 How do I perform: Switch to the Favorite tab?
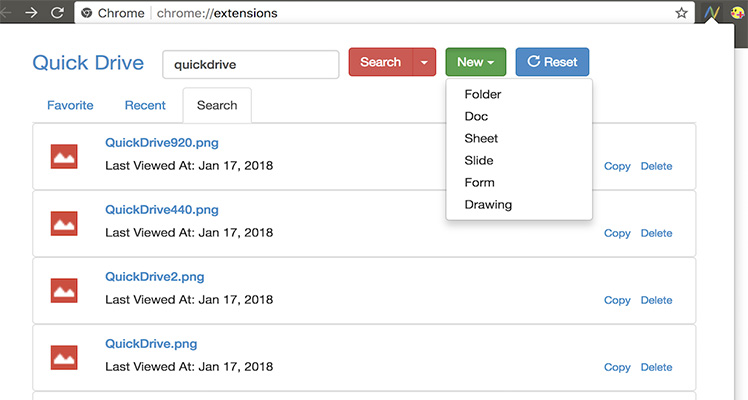pyautogui.click(x=70, y=105)
